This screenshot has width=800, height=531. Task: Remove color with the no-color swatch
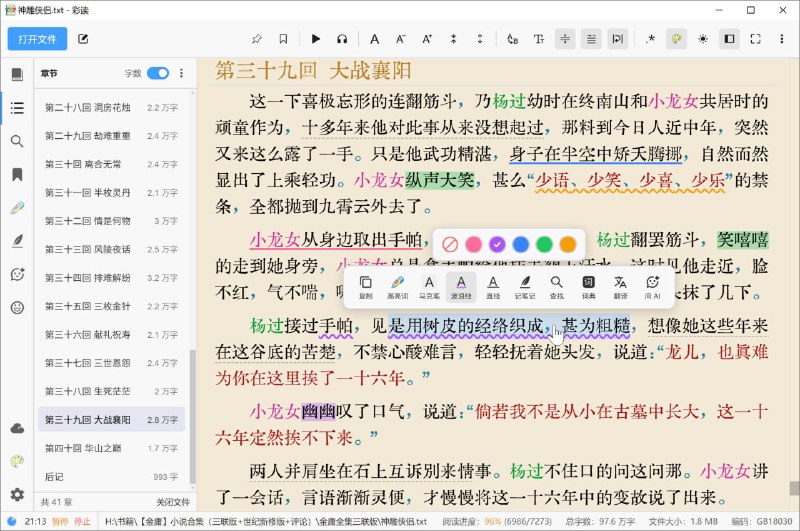tap(450, 244)
